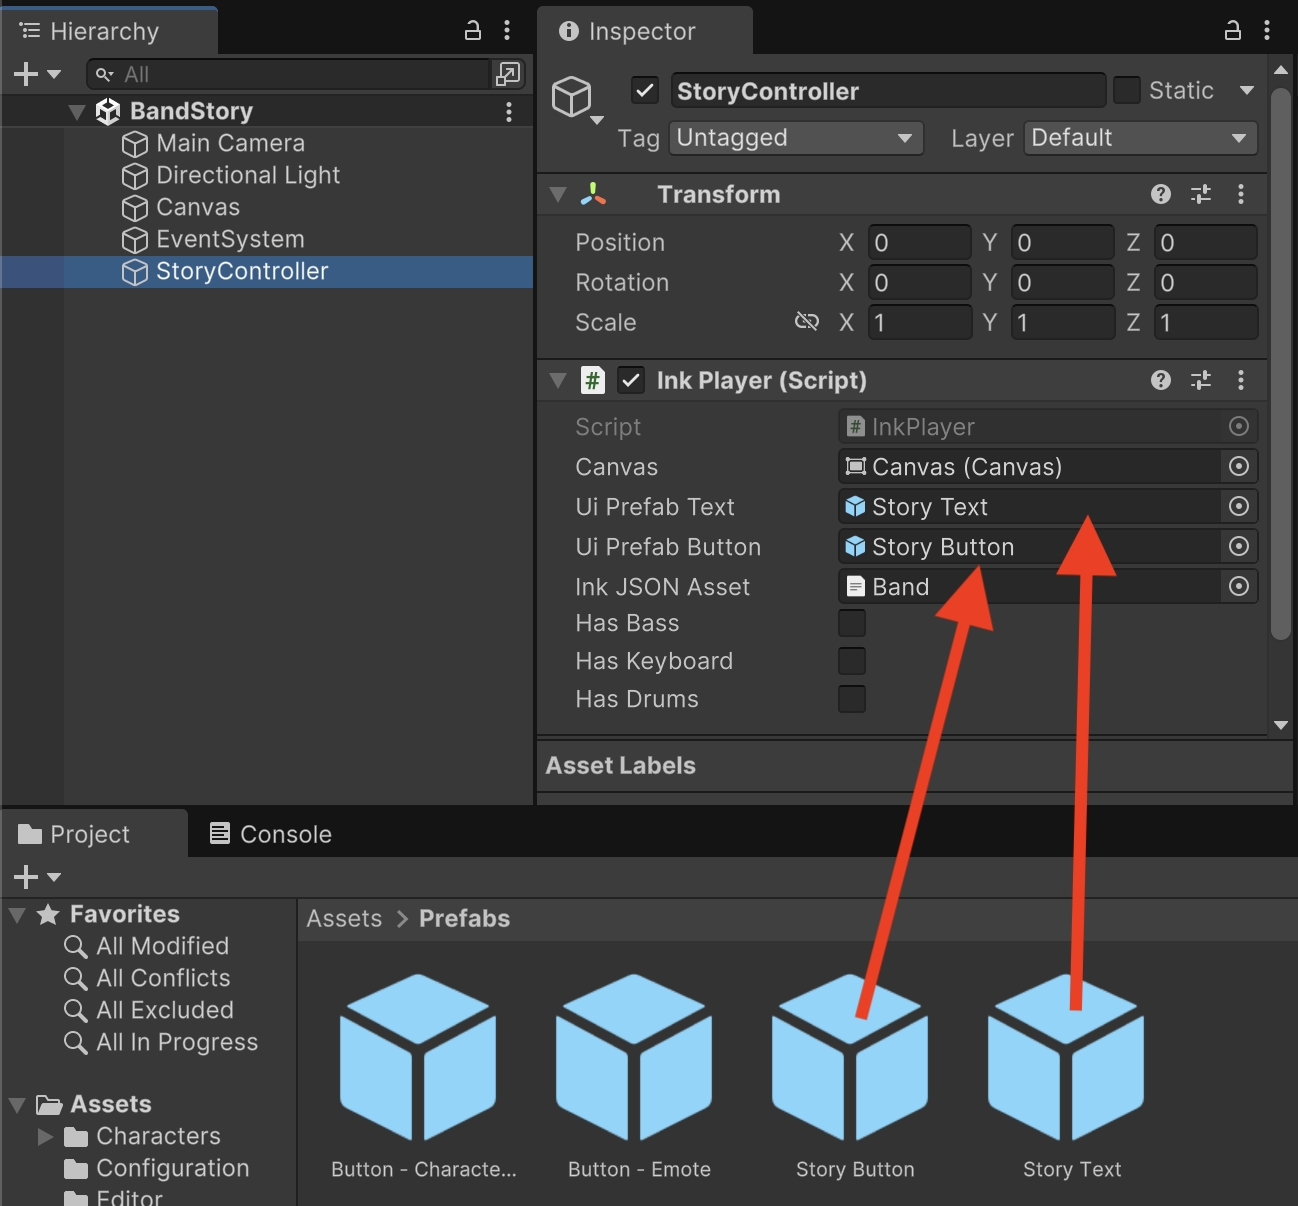Open BandStory scene options menu
The width and height of the screenshot is (1298, 1206).
click(x=509, y=111)
